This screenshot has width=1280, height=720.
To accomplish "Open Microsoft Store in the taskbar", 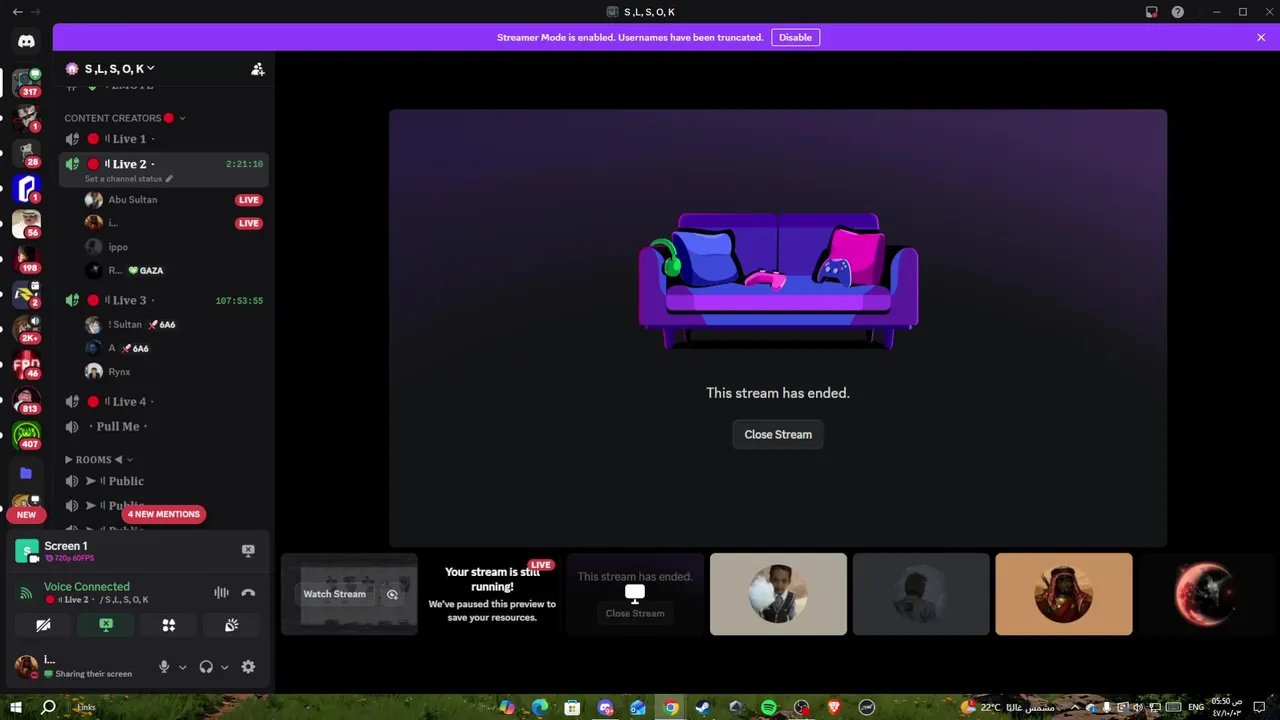I will tap(572, 707).
